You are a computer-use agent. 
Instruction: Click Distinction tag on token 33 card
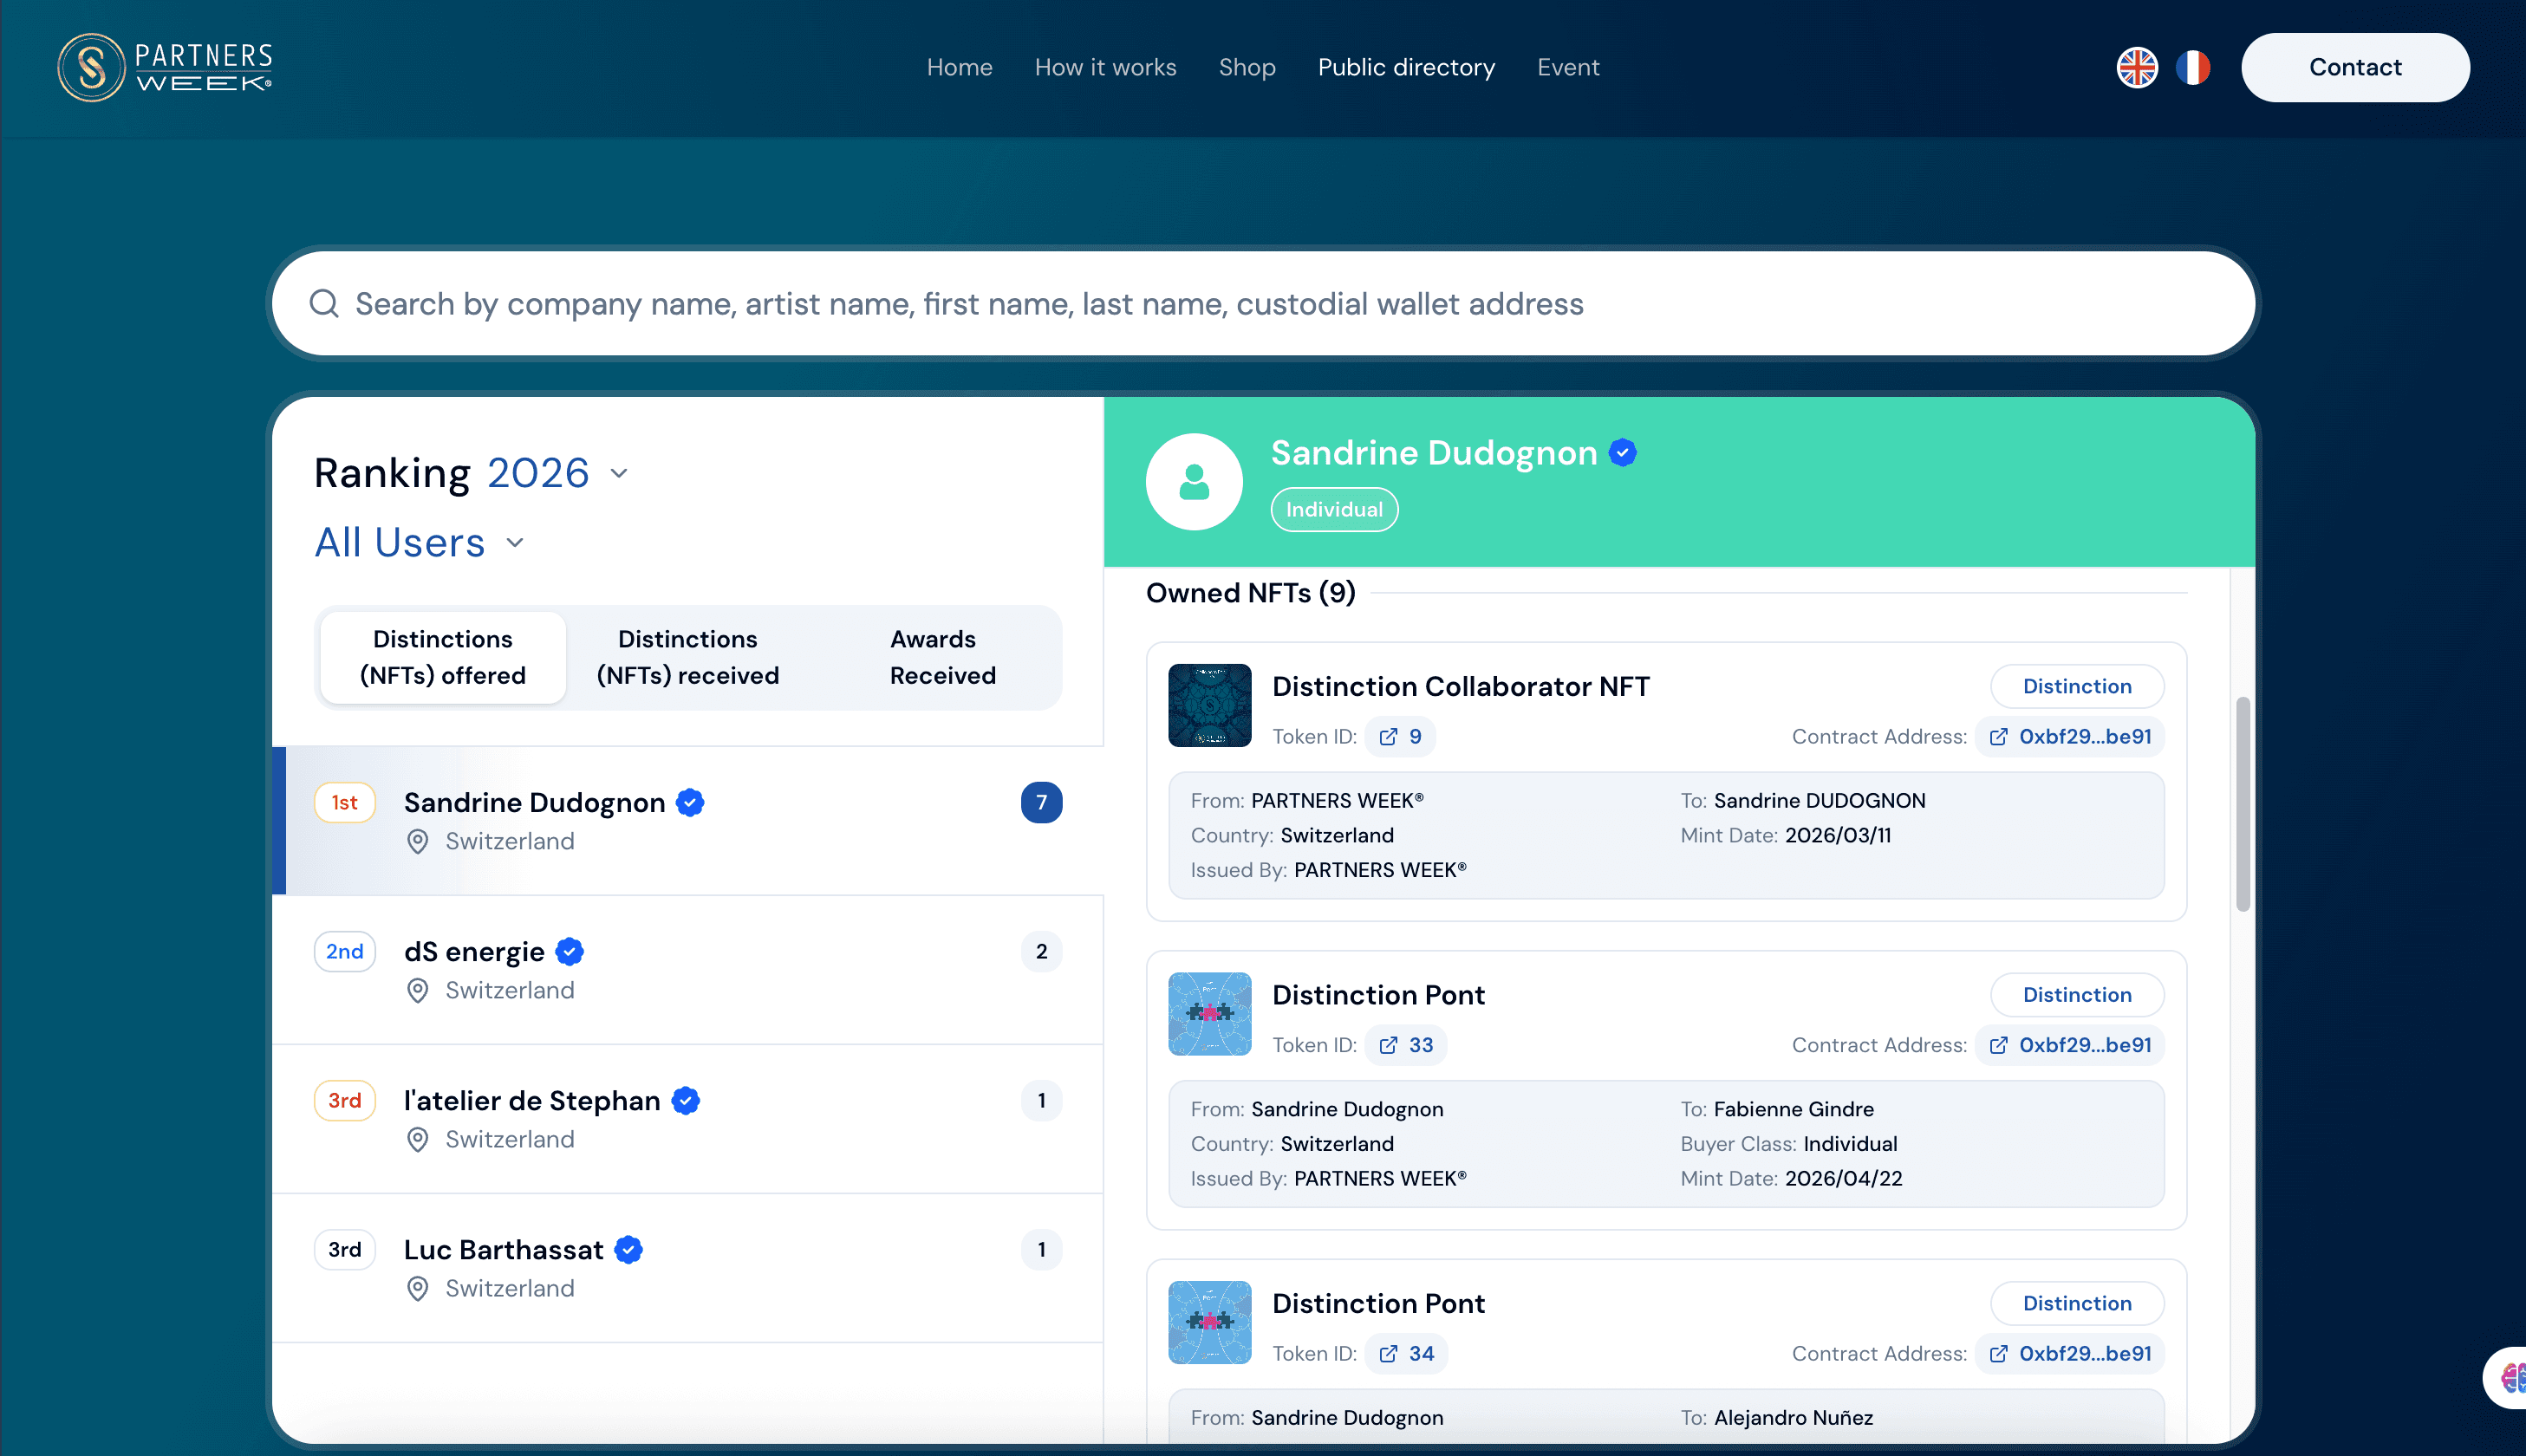coord(2077,995)
